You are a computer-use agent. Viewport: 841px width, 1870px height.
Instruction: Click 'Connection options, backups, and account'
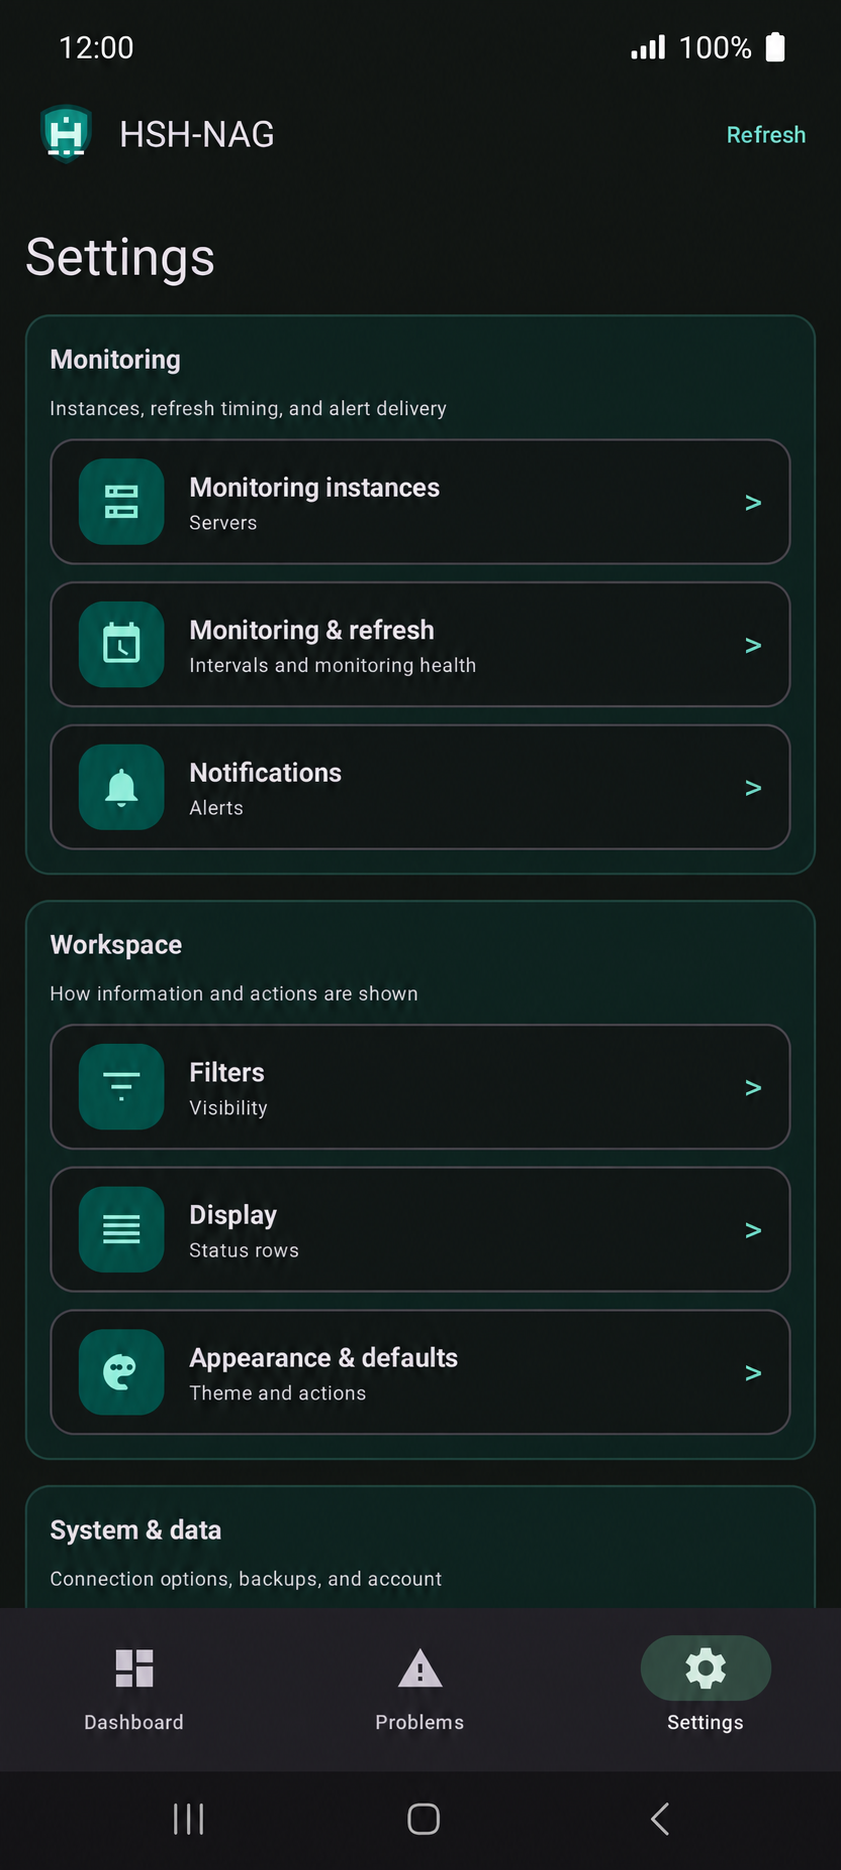[x=246, y=1579]
